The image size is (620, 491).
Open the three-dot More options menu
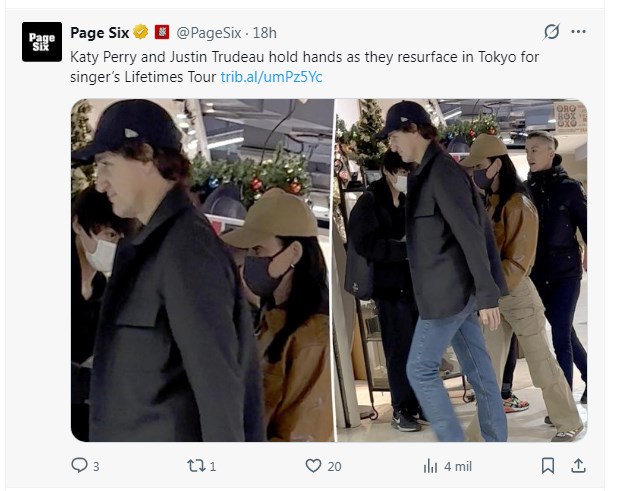[578, 31]
